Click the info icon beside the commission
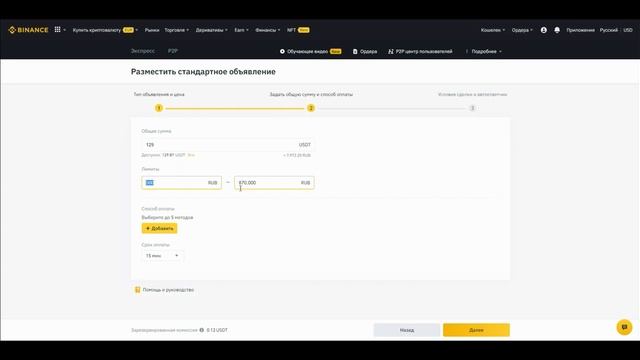This screenshot has height=360, width=640. (x=202, y=330)
